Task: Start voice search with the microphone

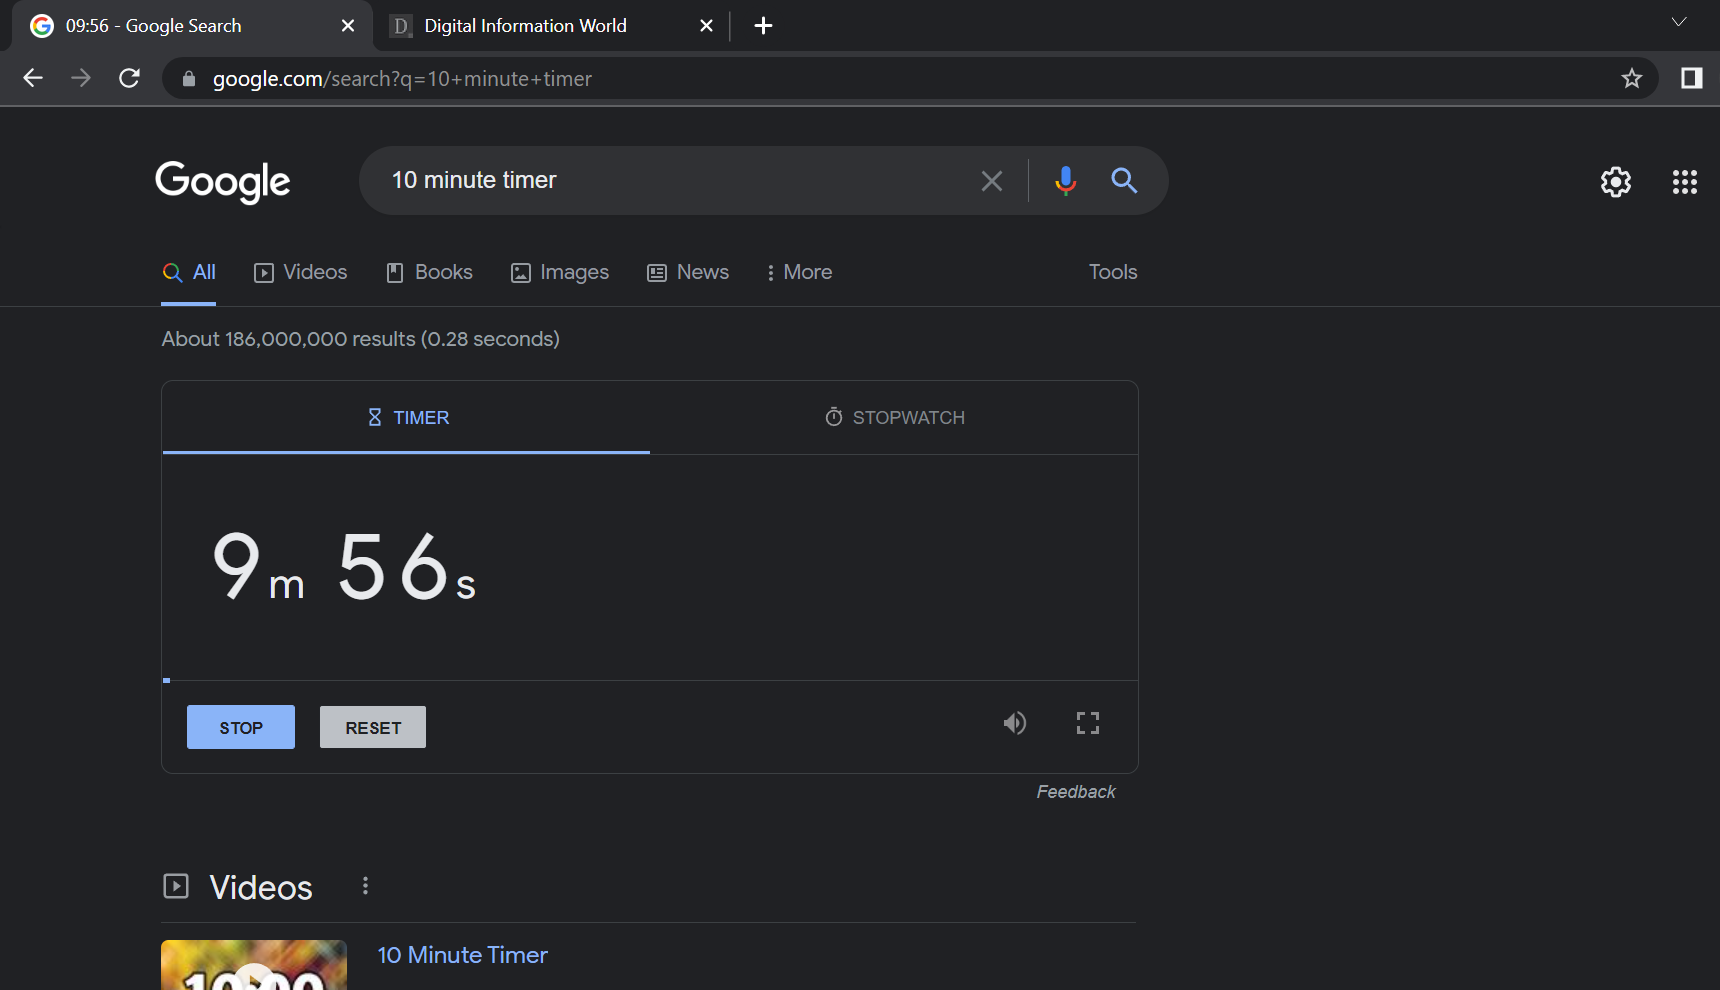Action: [x=1066, y=181]
